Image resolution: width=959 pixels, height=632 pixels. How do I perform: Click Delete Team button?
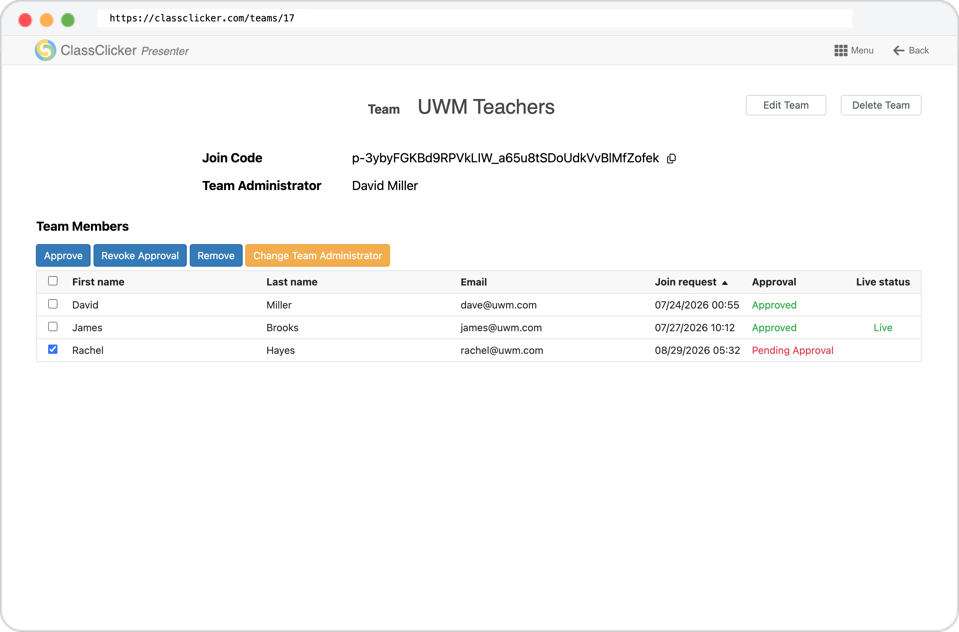pyautogui.click(x=881, y=105)
